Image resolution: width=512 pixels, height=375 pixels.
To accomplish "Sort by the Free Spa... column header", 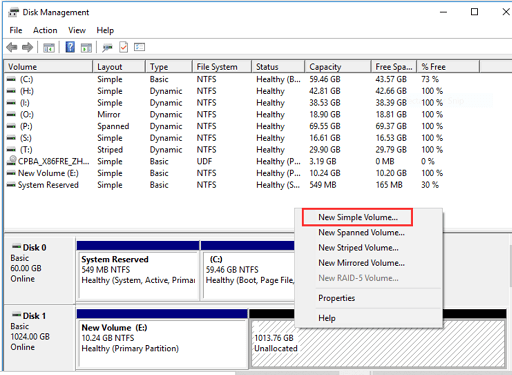I will pos(394,67).
